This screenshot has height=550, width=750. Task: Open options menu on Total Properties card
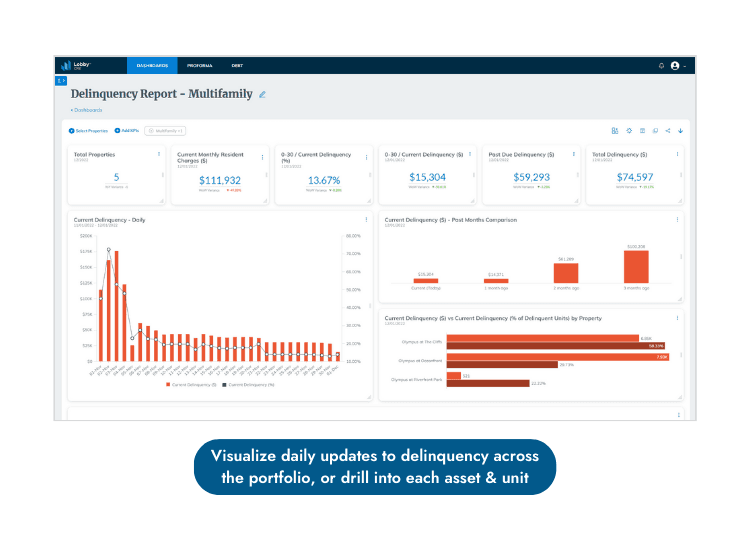(x=159, y=154)
